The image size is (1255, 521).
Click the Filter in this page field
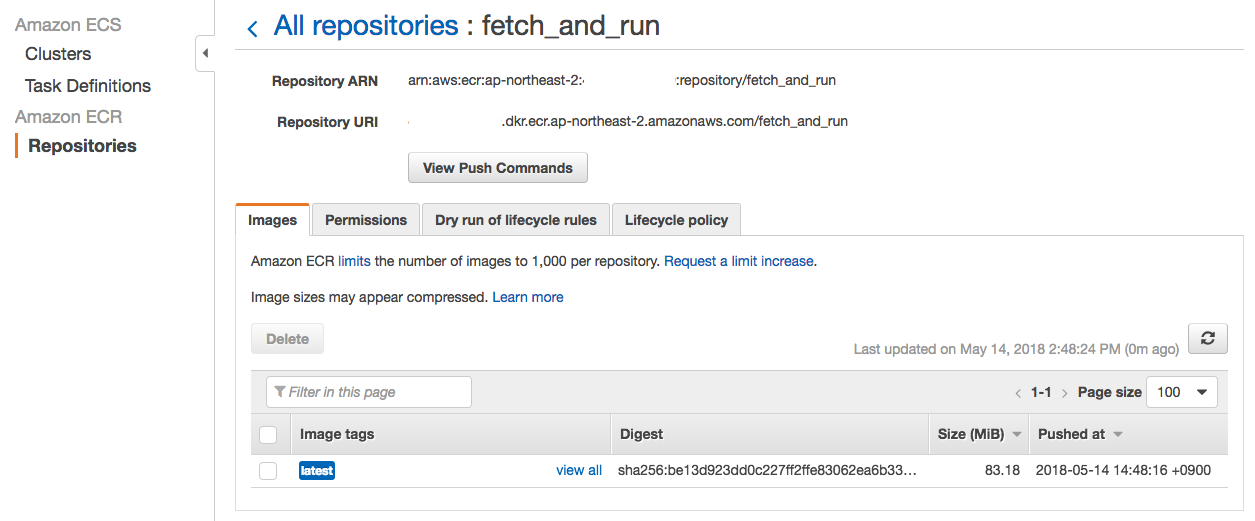(x=369, y=392)
